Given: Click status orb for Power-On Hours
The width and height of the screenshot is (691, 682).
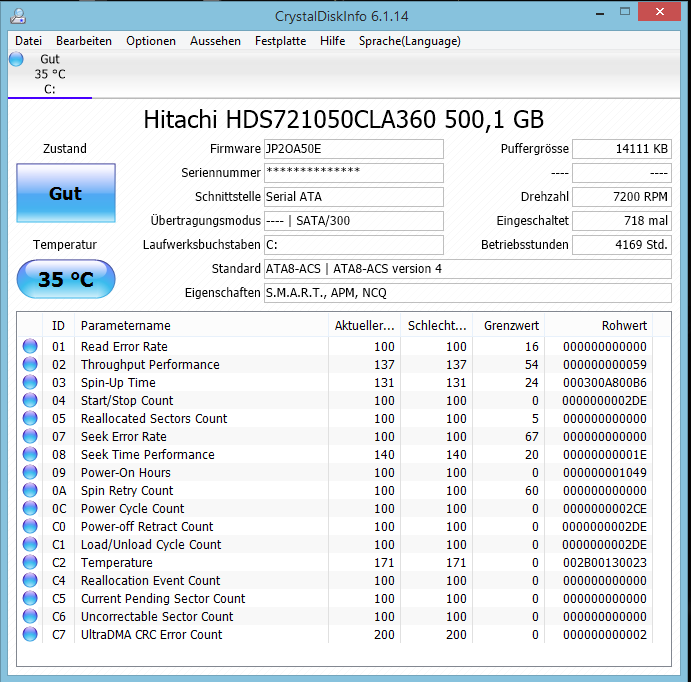Looking at the screenshot, I should pyautogui.click(x=30, y=472).
